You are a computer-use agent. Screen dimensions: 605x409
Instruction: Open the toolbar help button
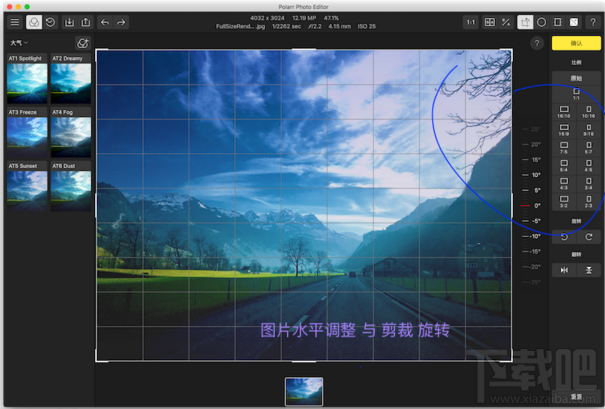pos(593,22)
